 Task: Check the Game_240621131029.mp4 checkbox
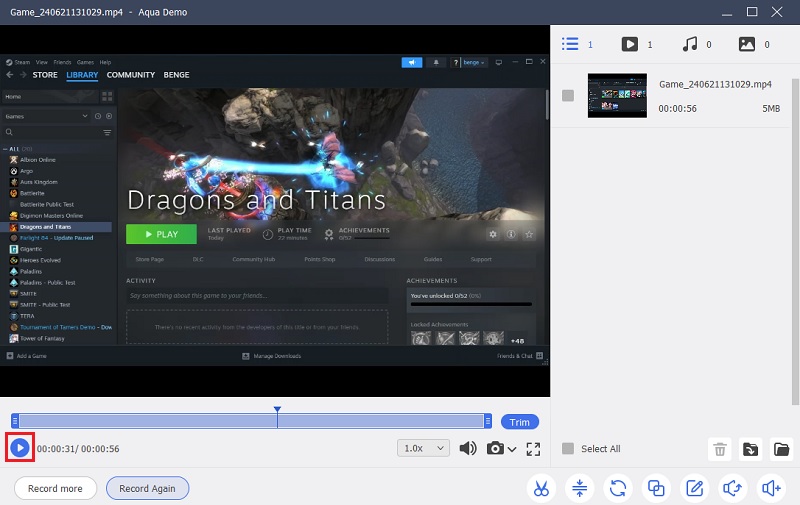tap(568, 95)
